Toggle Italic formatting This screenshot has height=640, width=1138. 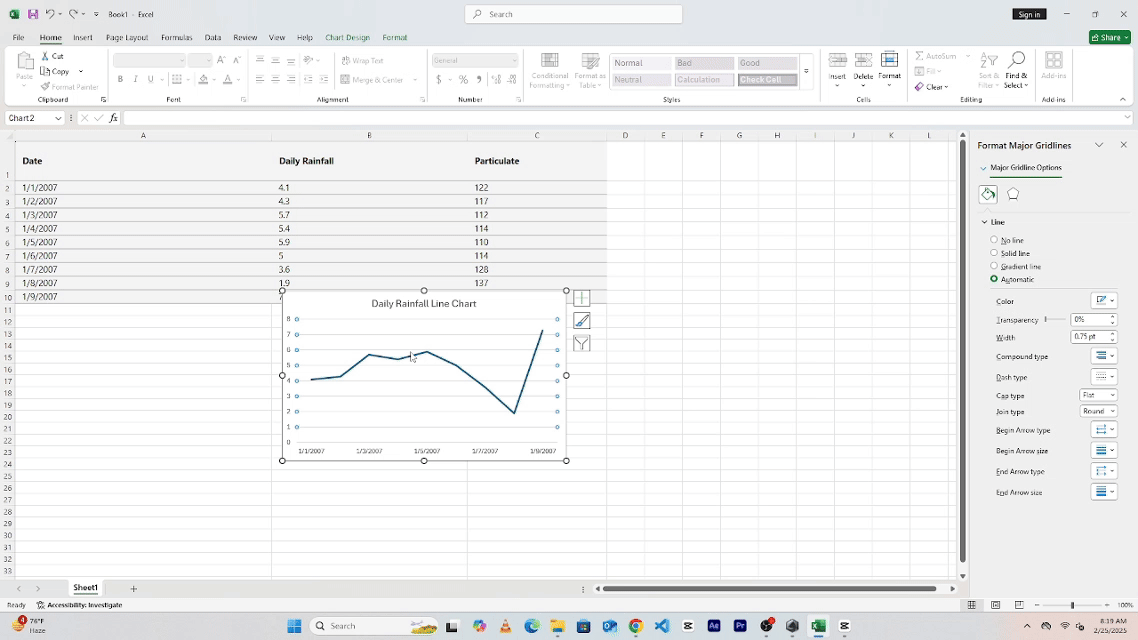click(x=135, y=79)
